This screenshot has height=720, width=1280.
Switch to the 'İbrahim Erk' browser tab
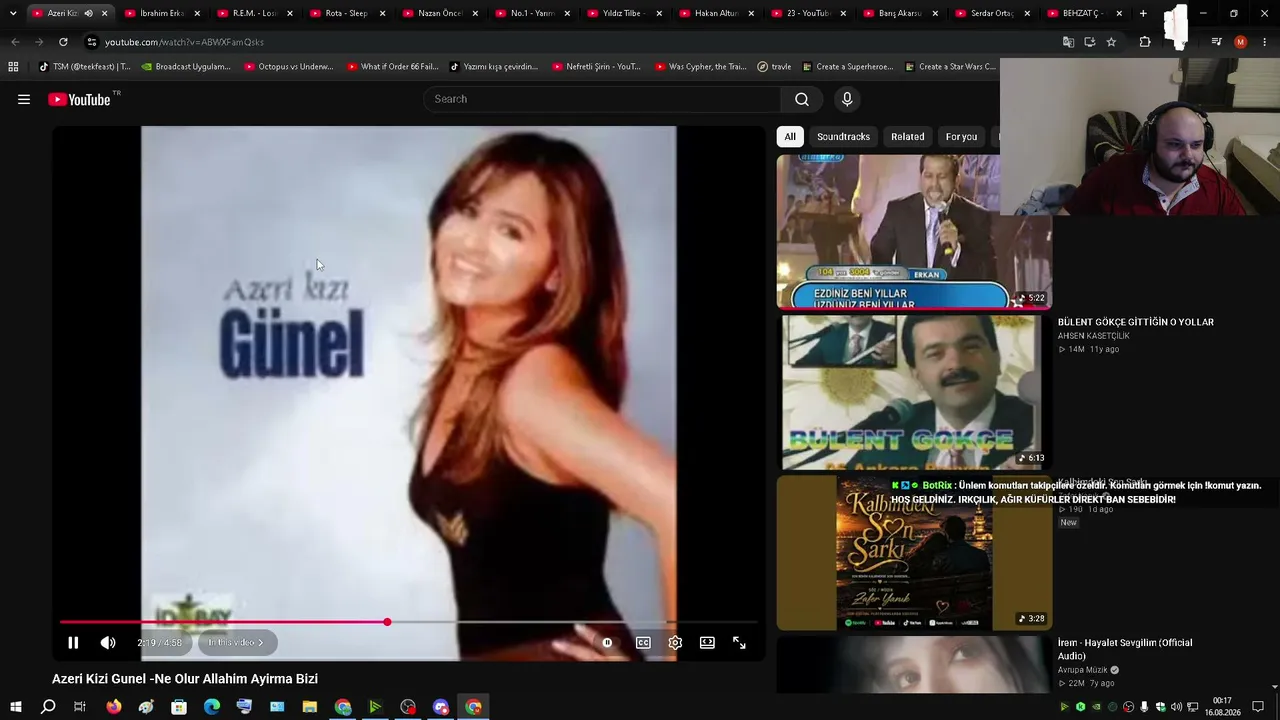coord(164,13)
